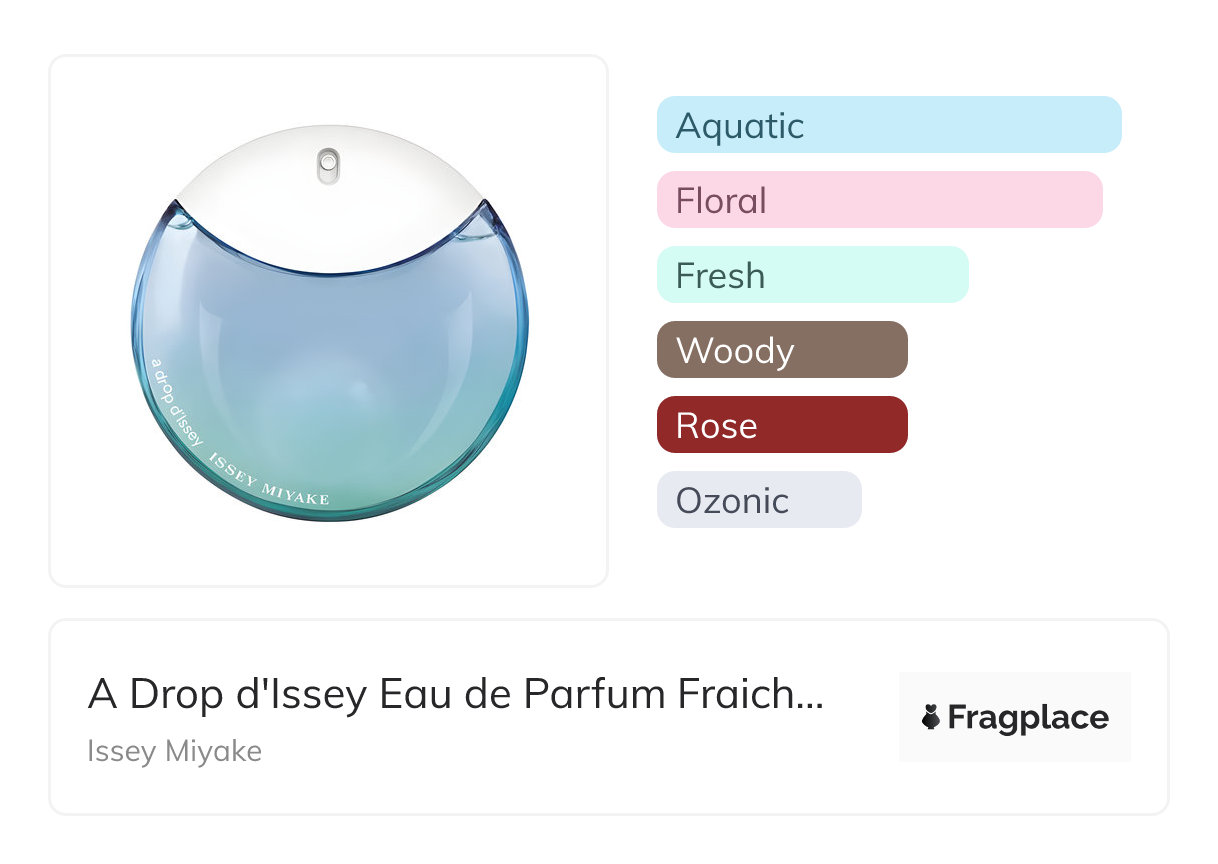Viewport: 1218px width, 864px height.
Task: Open the Issey Miyake brand link below title
Action: pos(174,750)
